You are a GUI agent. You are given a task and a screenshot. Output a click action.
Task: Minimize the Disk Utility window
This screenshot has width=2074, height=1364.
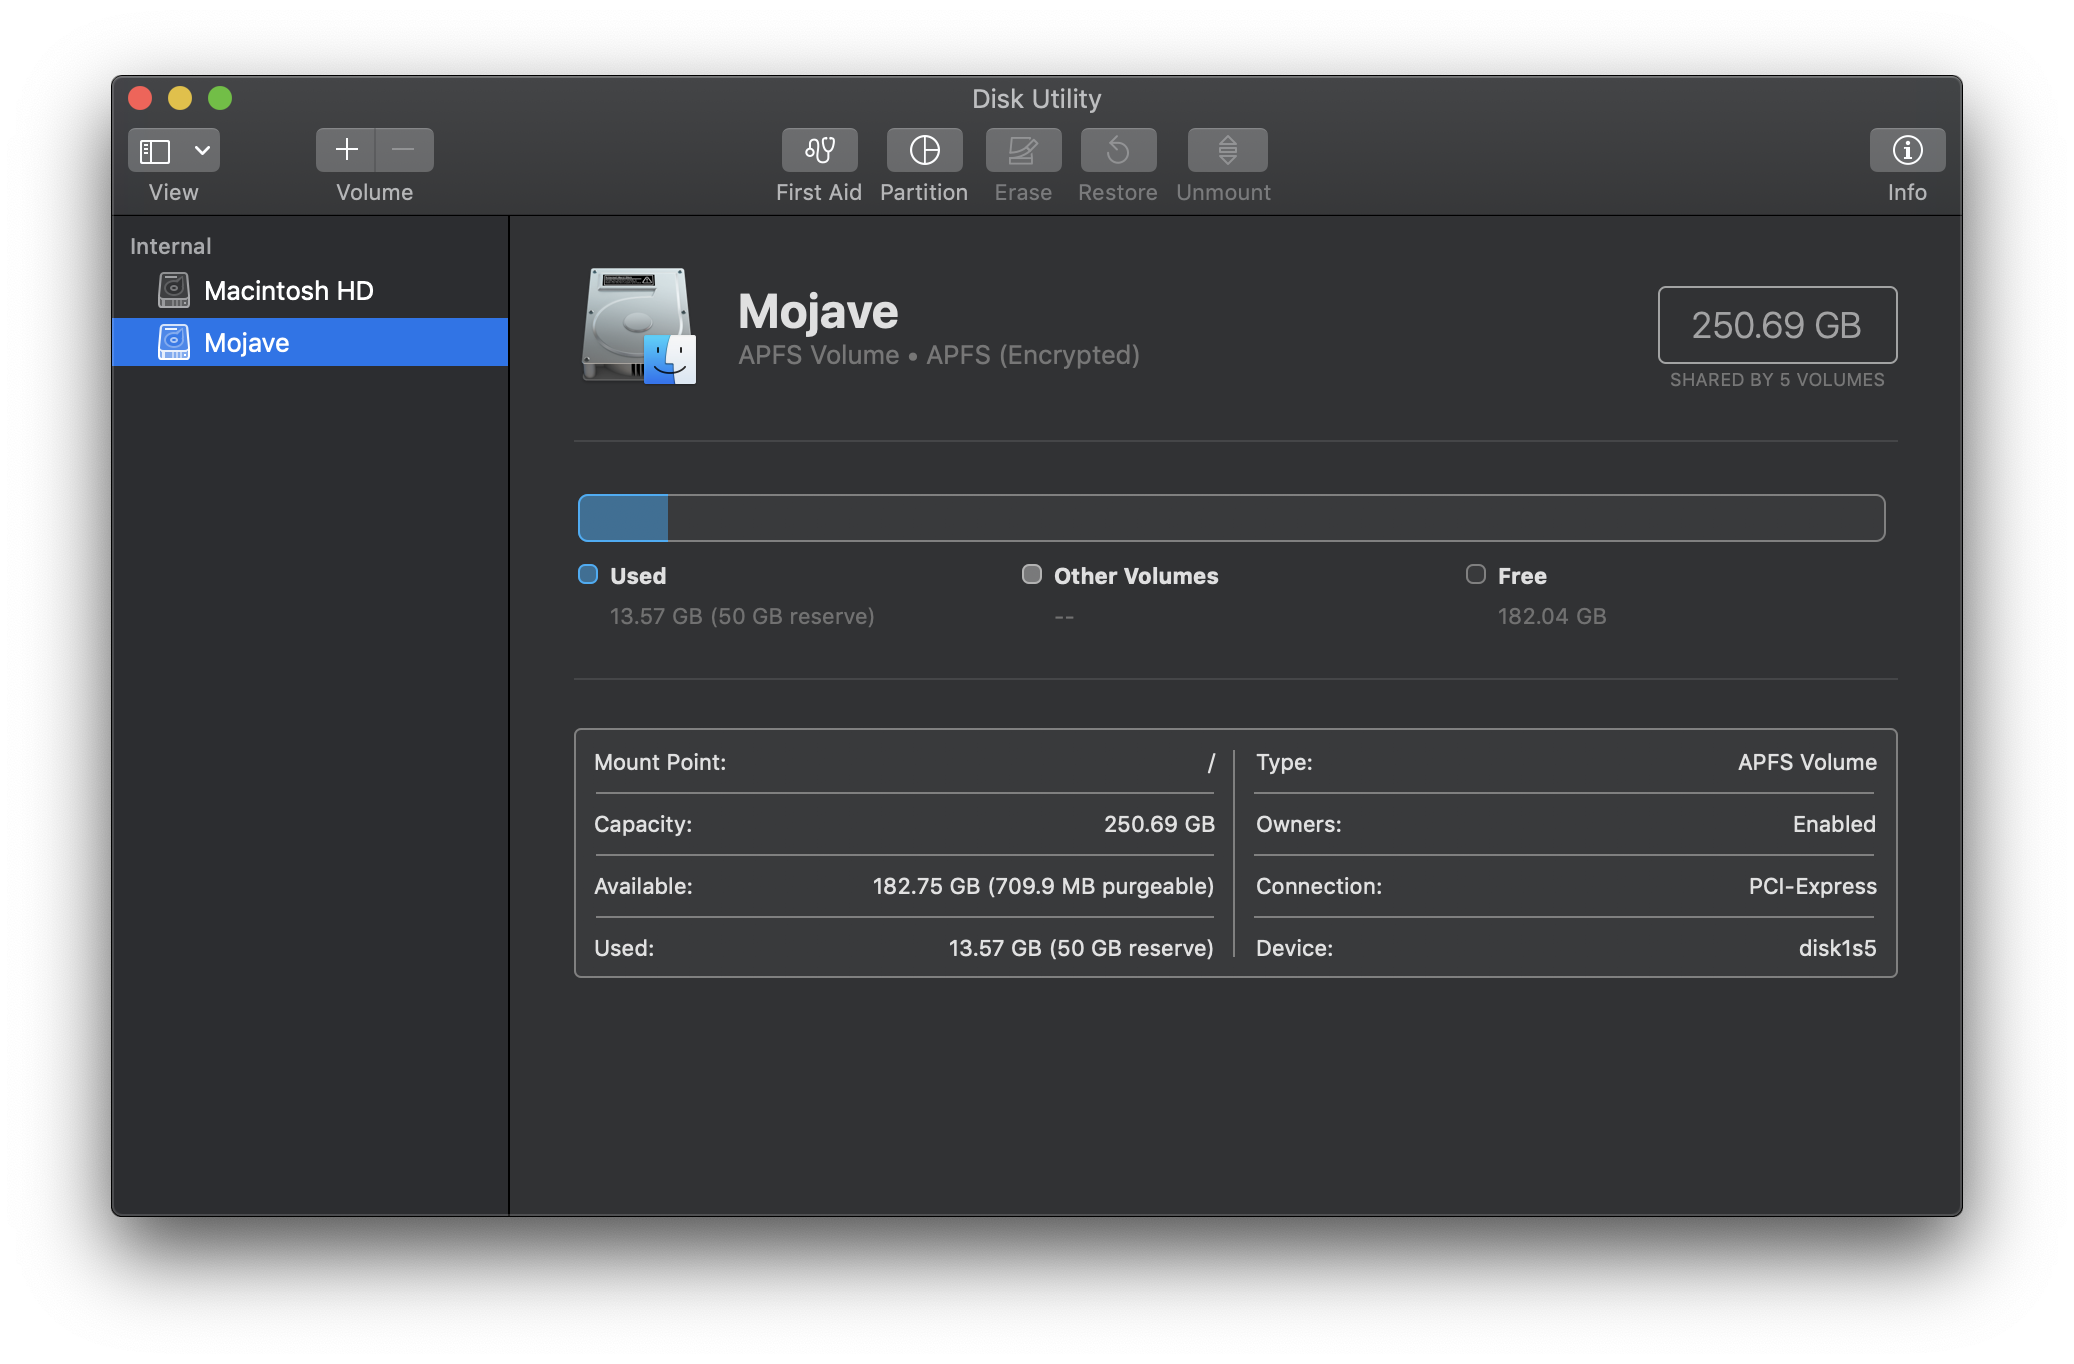(180, 98)
